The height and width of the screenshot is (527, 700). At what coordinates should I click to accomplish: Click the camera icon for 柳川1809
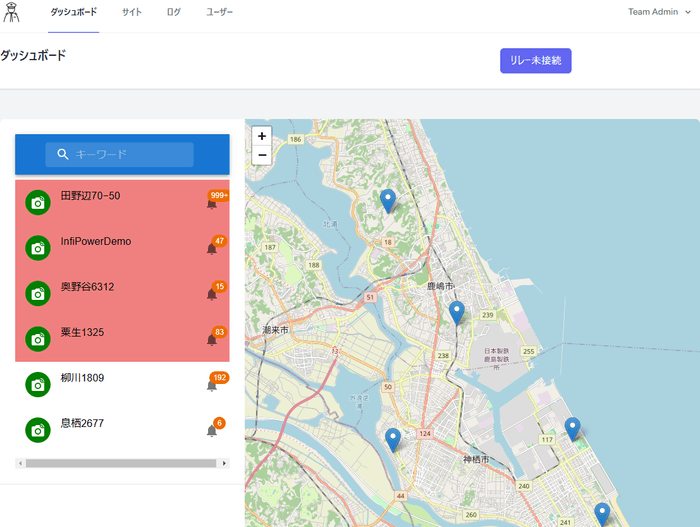[x=37, y=384]
